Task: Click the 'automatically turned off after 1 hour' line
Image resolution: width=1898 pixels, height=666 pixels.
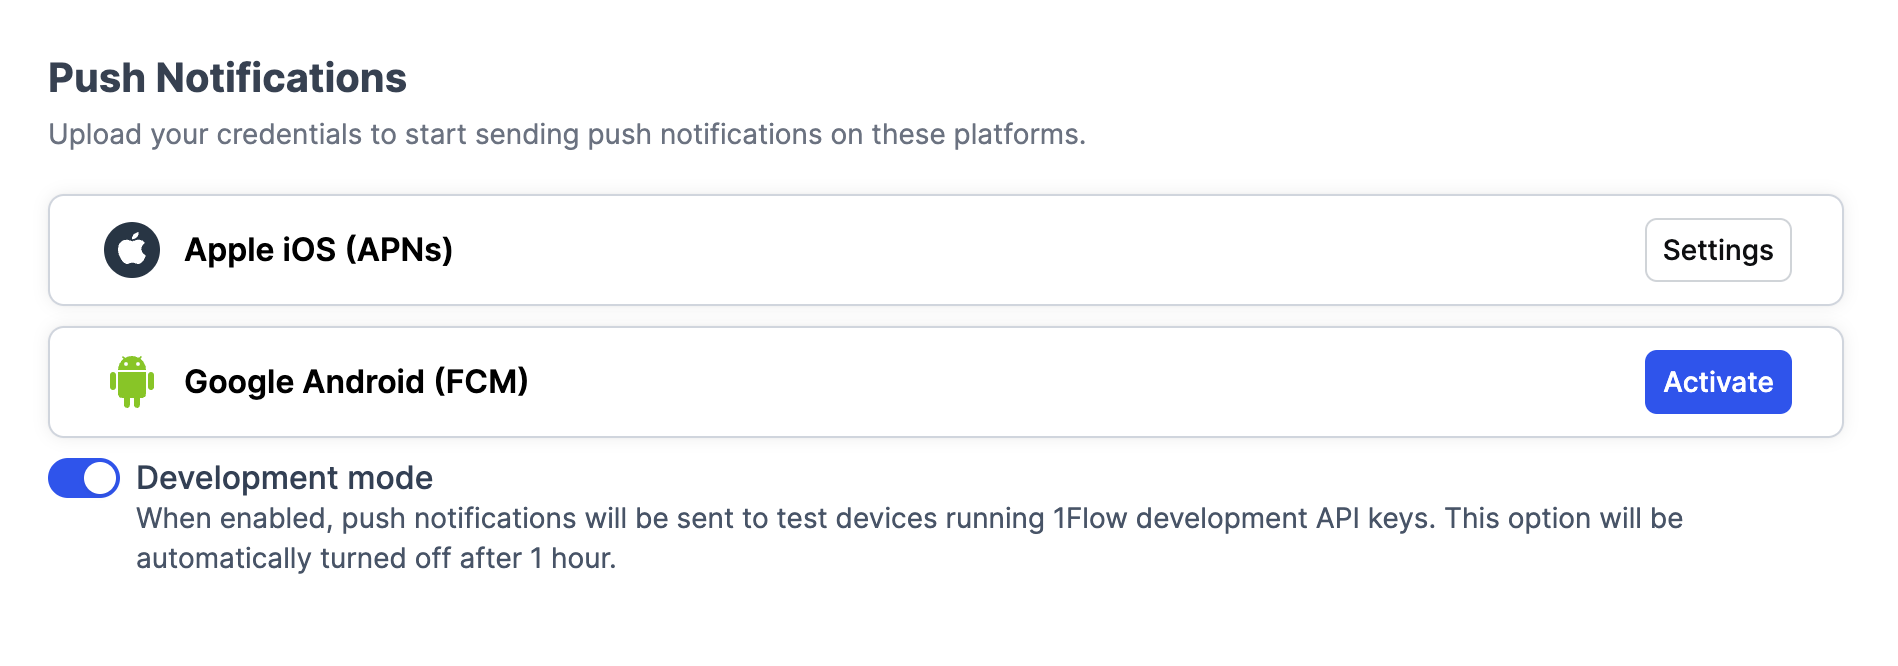Action: coord(376,558)
